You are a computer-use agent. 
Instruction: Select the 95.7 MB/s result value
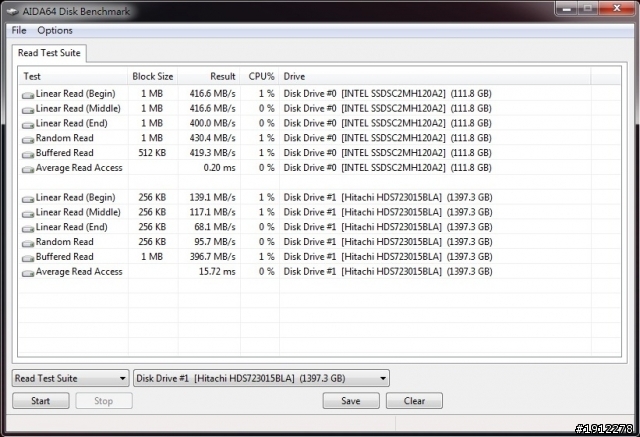pyautogui.click(x=215, y=242)
